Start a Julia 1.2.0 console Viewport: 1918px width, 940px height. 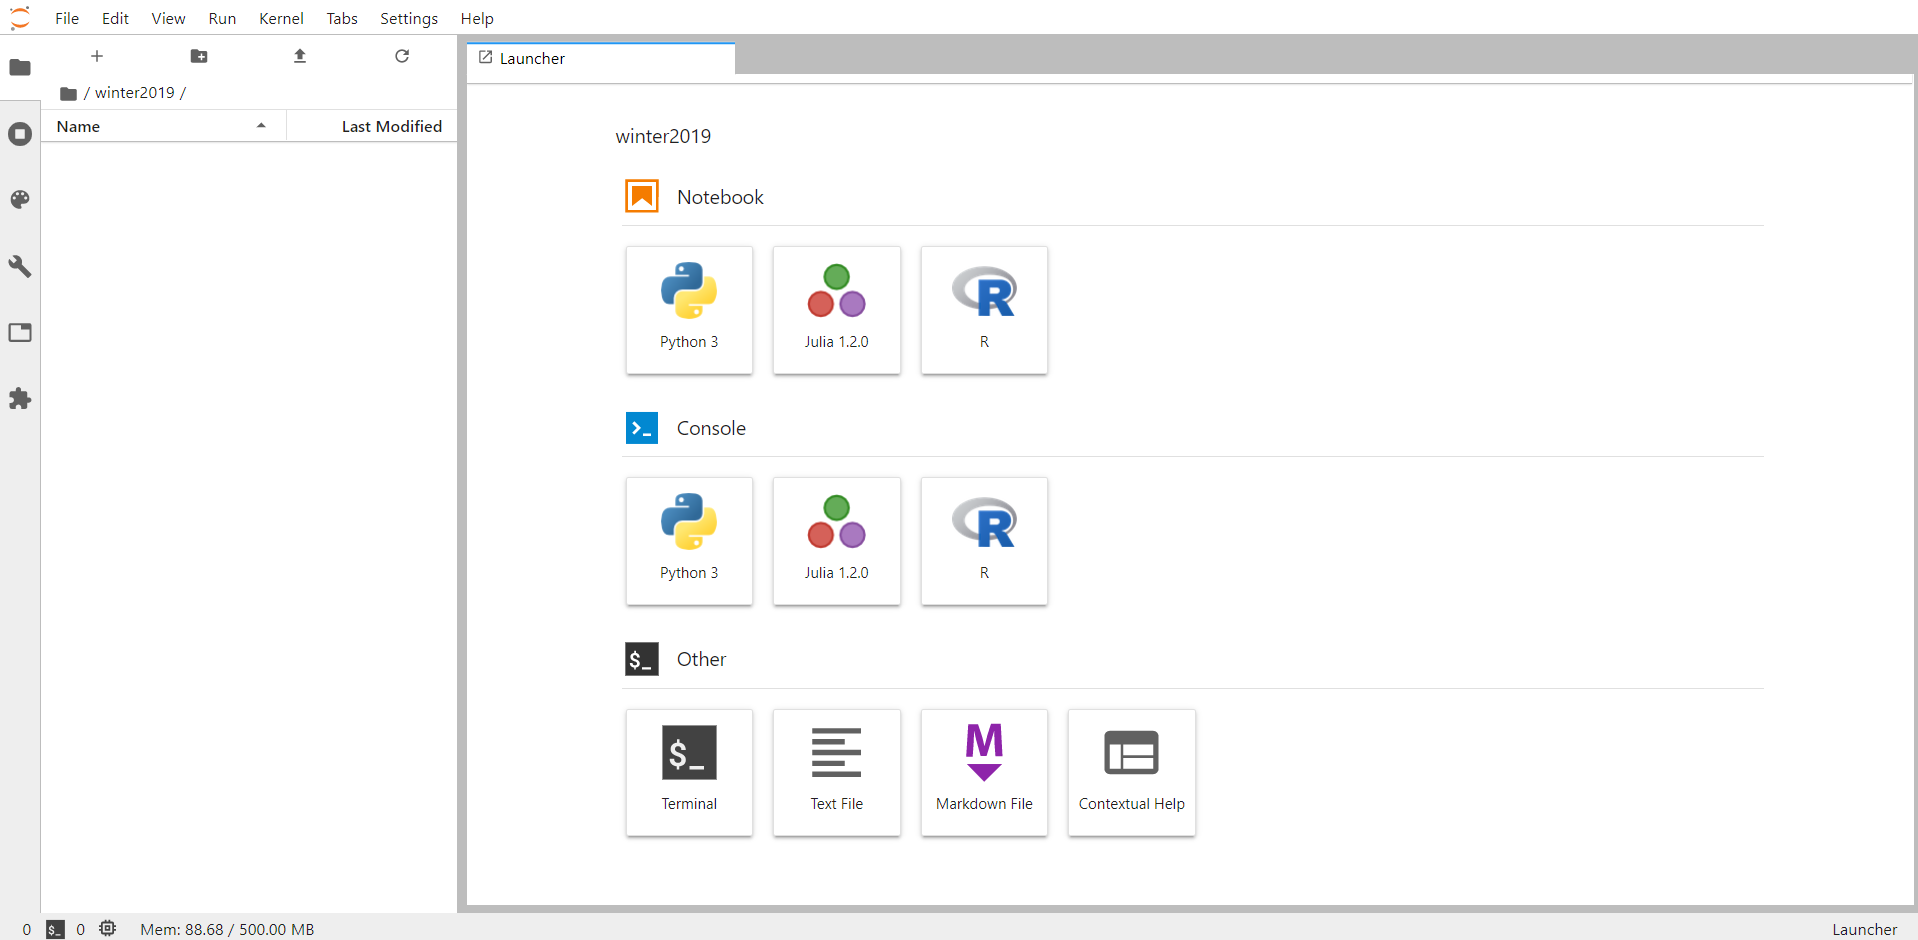click(x=837, y=541)
